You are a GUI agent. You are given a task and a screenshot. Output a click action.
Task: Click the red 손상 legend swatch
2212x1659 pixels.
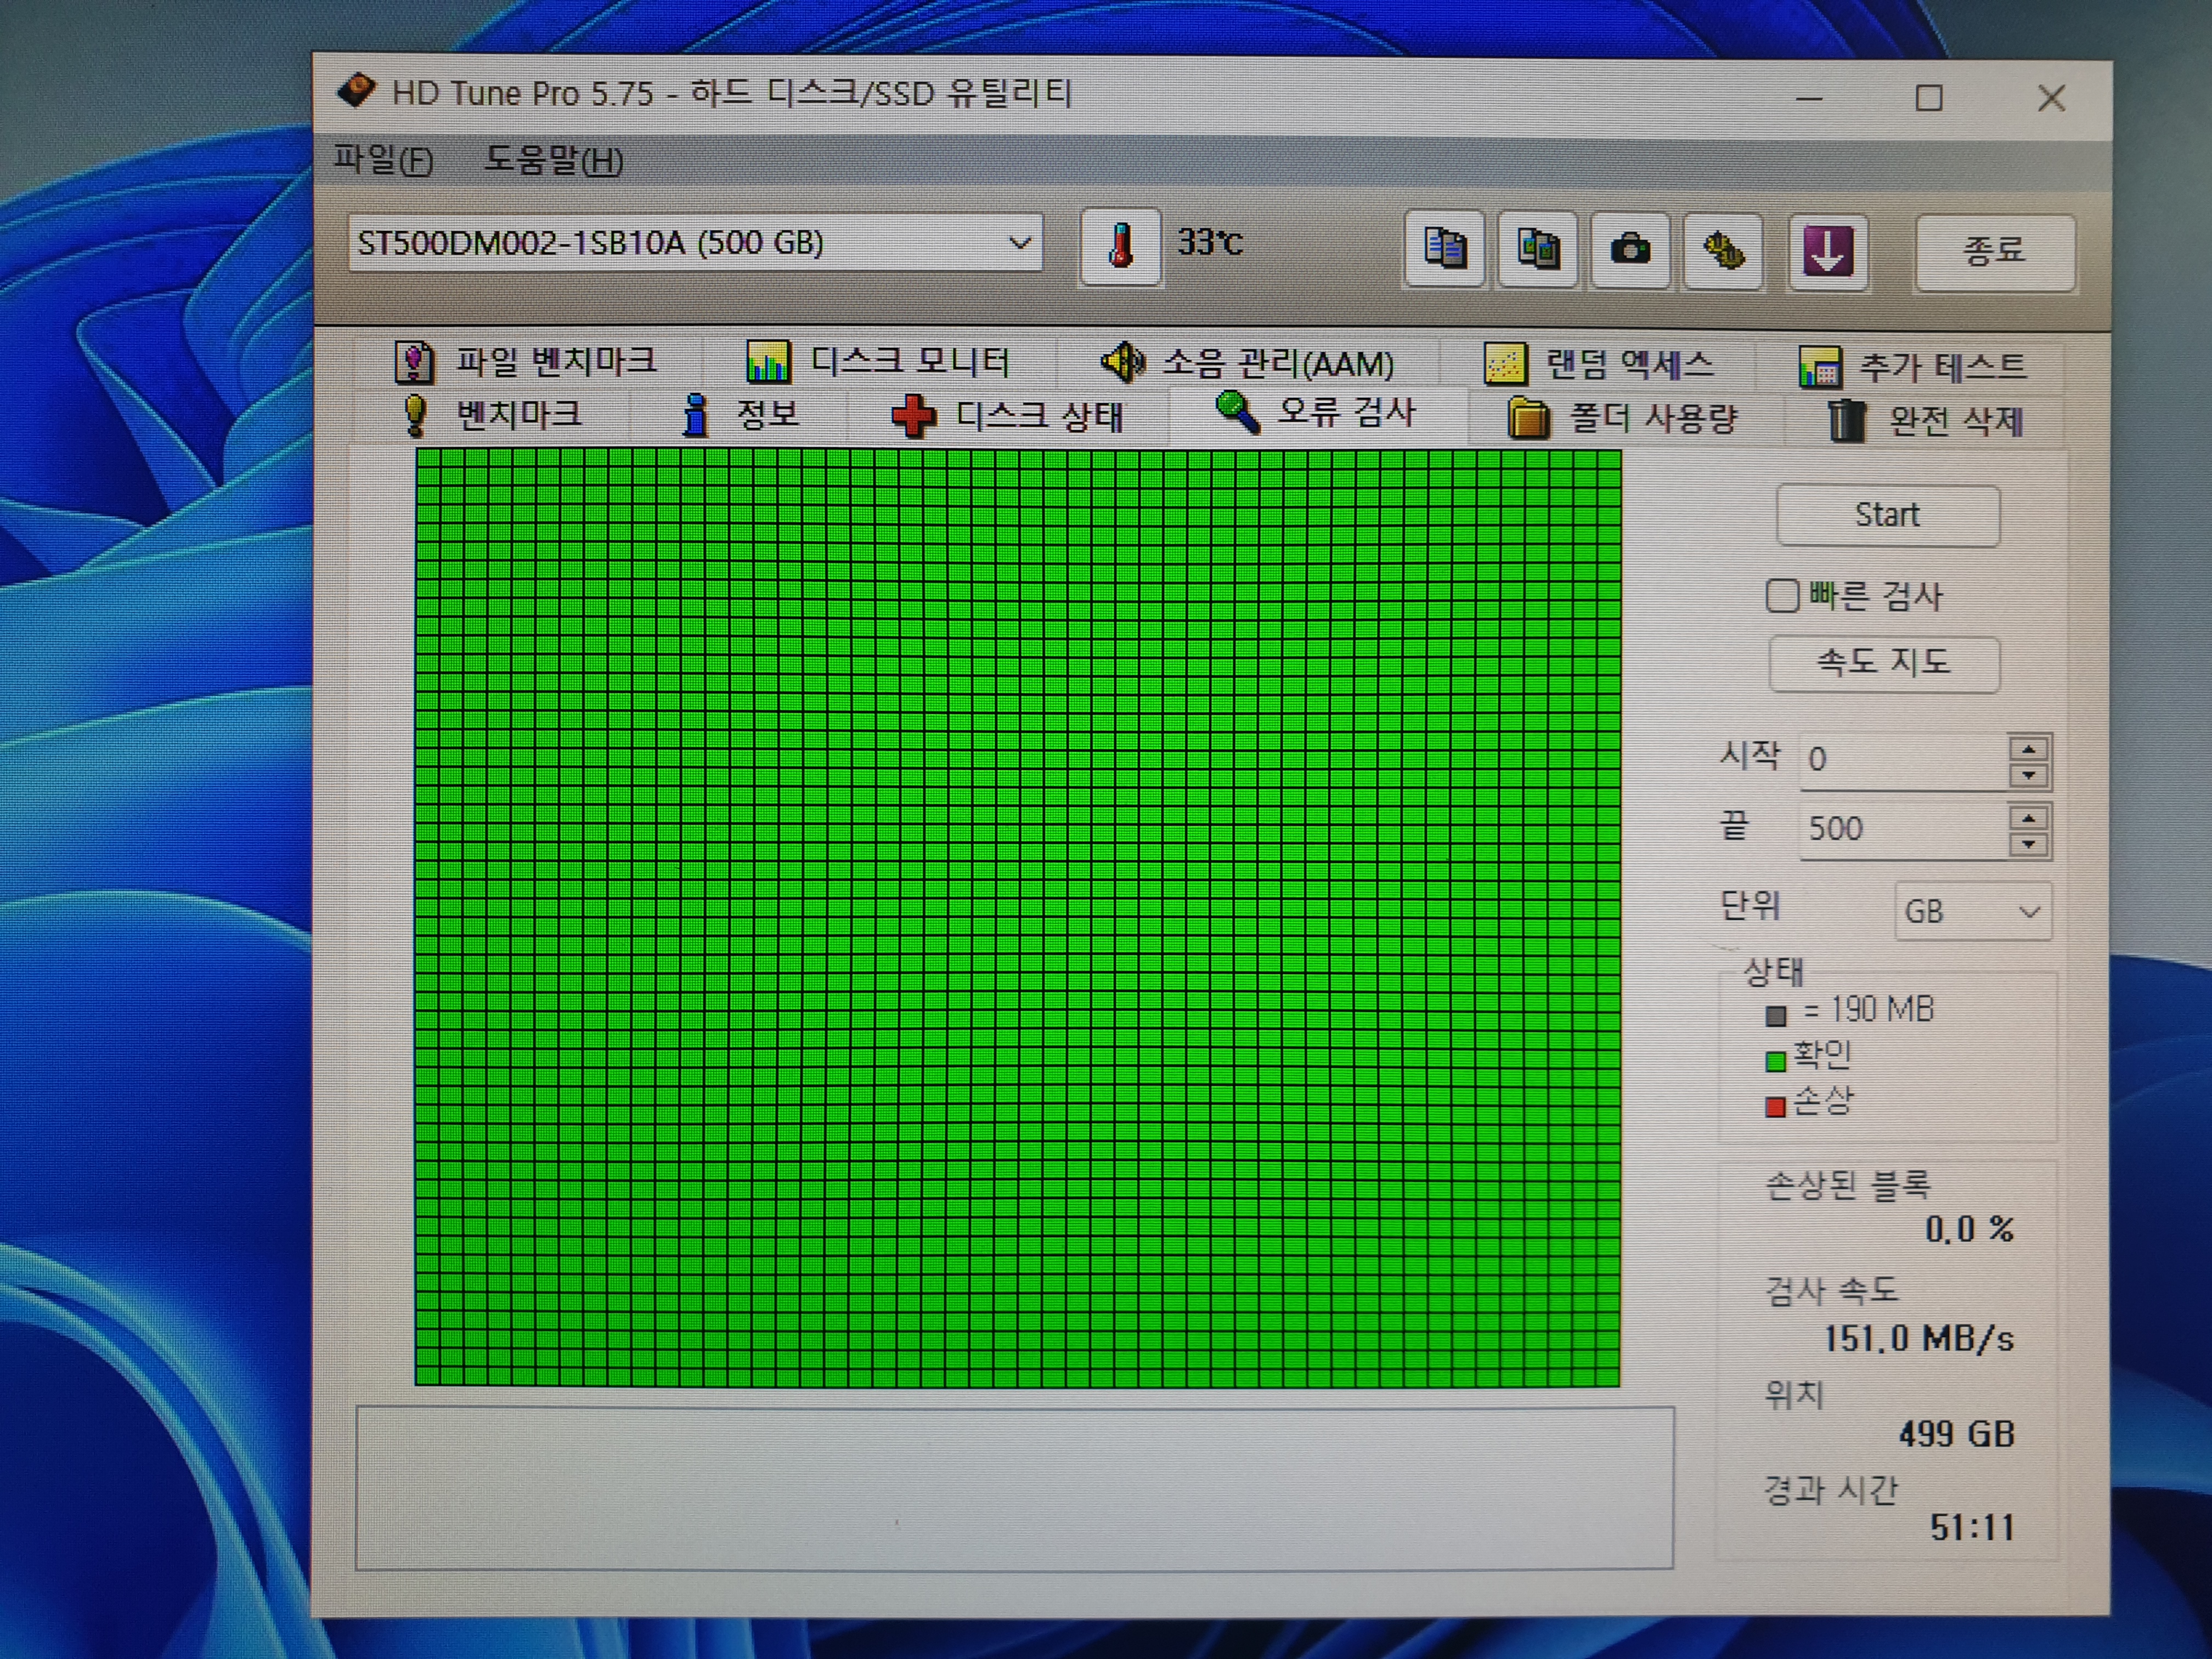click(1775, 1107)
